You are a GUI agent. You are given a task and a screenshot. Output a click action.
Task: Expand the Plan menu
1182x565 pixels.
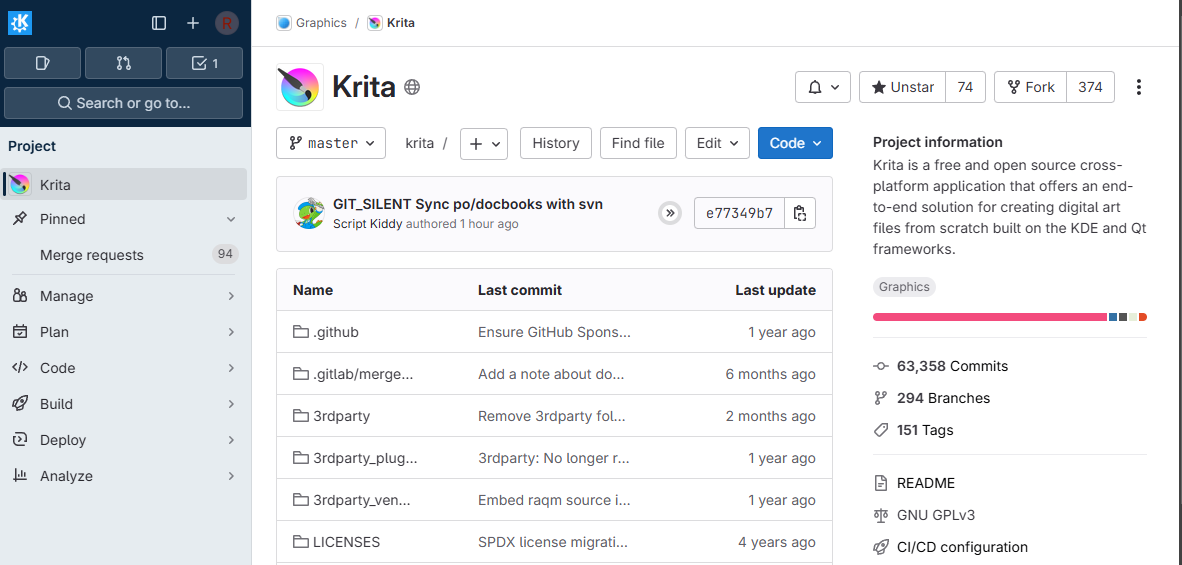coord(124,332)
